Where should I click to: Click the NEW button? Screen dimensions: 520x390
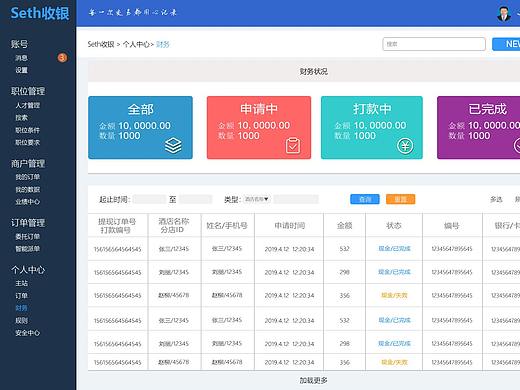[x=507, y=44]
